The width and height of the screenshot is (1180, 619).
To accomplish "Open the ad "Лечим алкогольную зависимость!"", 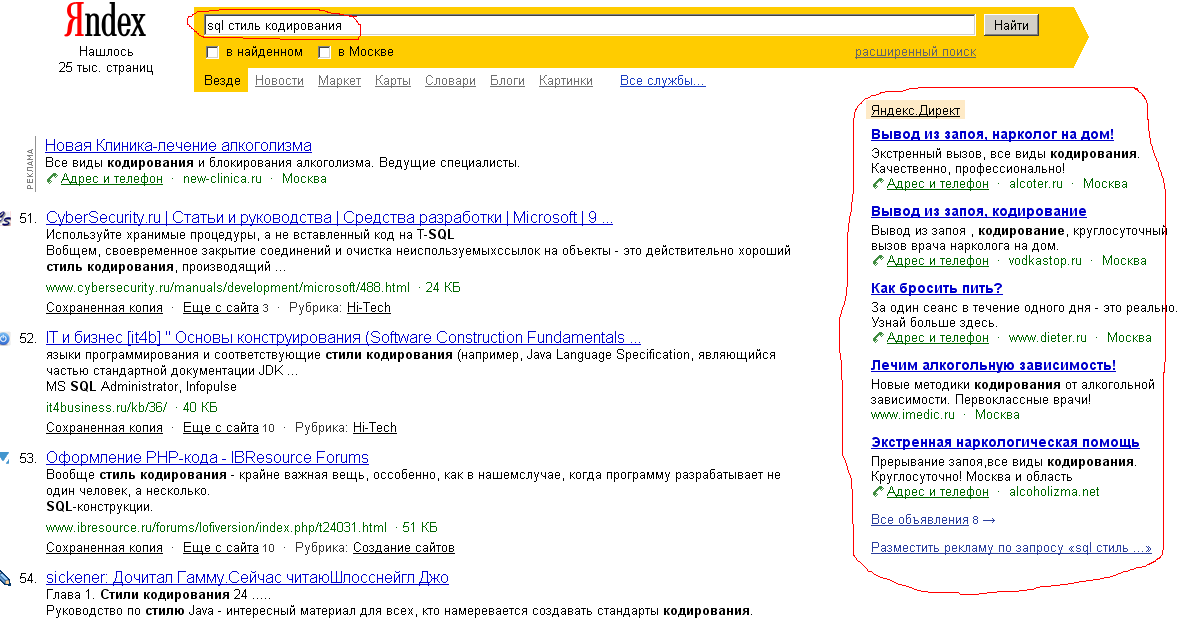I will tap(993, 366).
